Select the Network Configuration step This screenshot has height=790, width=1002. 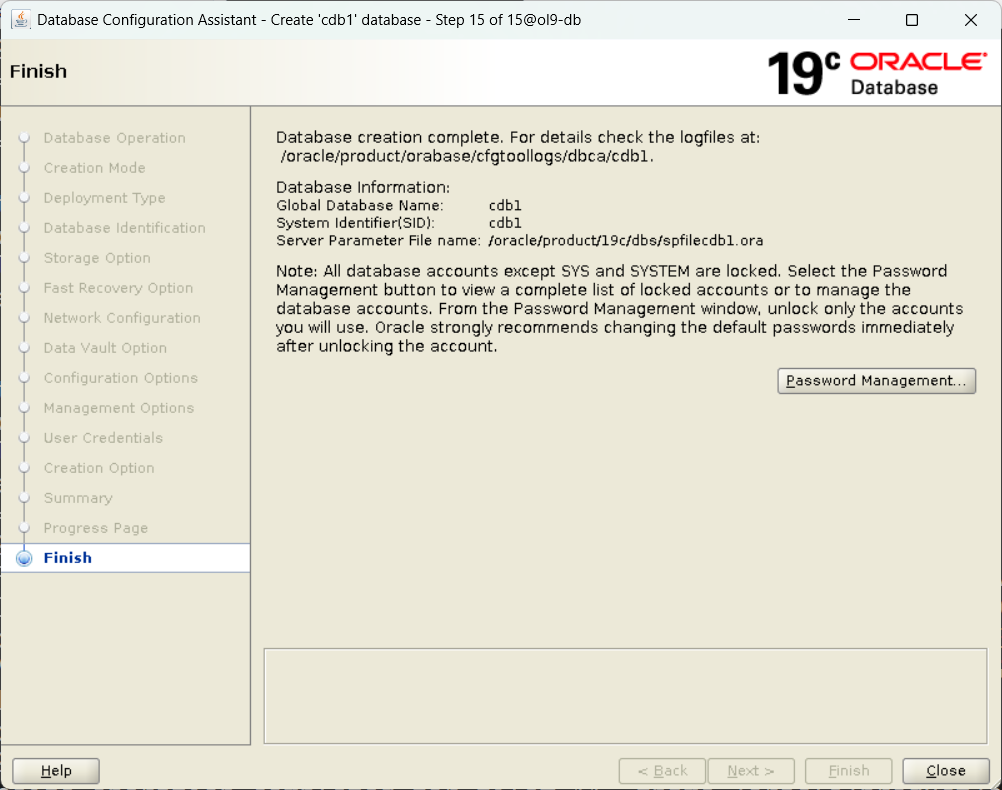click(x=122, y=318)
